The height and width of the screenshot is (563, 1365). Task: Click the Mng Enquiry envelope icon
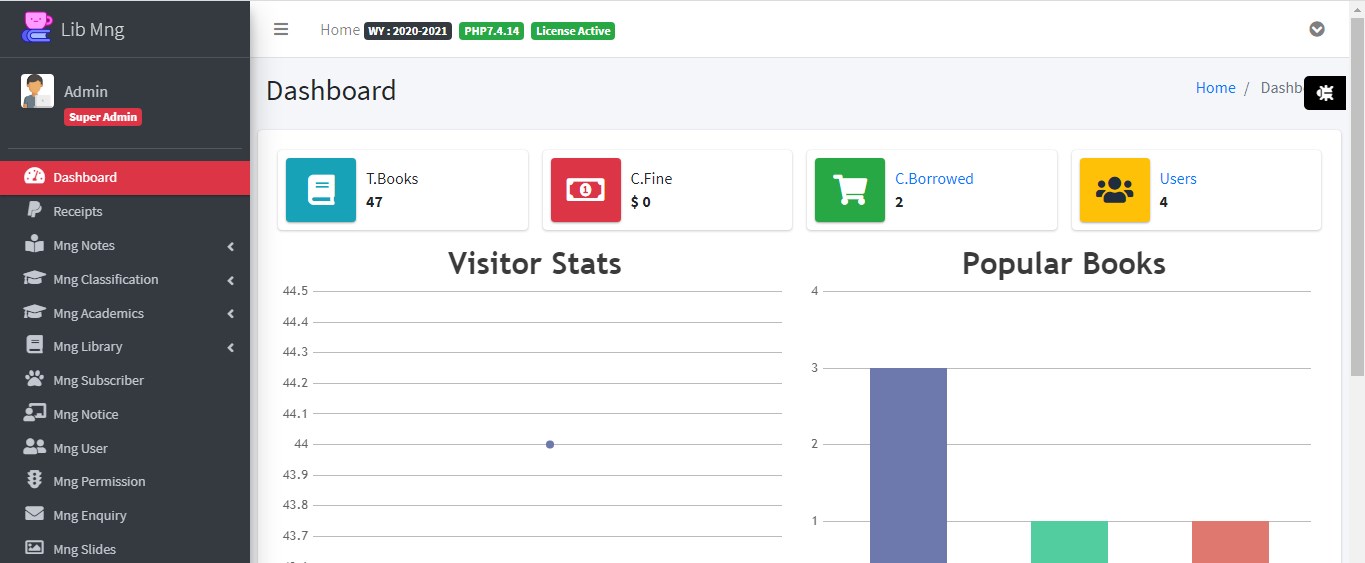coord(35,514)
